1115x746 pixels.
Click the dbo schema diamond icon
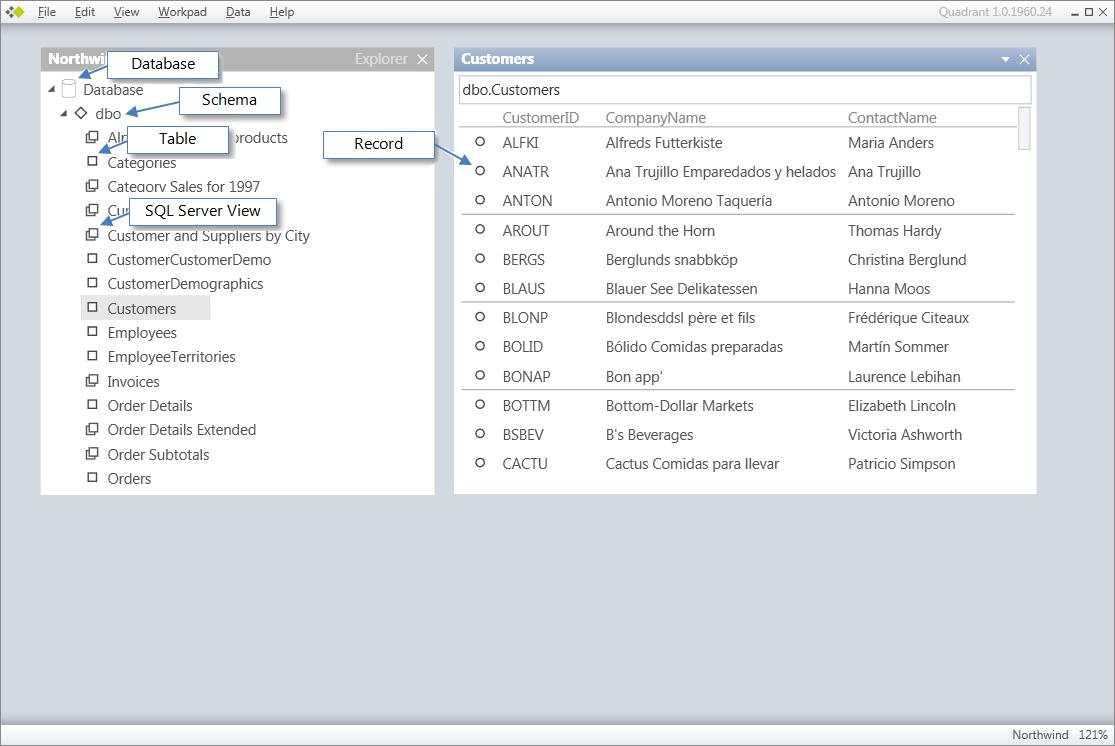click(x=81, y=113)
